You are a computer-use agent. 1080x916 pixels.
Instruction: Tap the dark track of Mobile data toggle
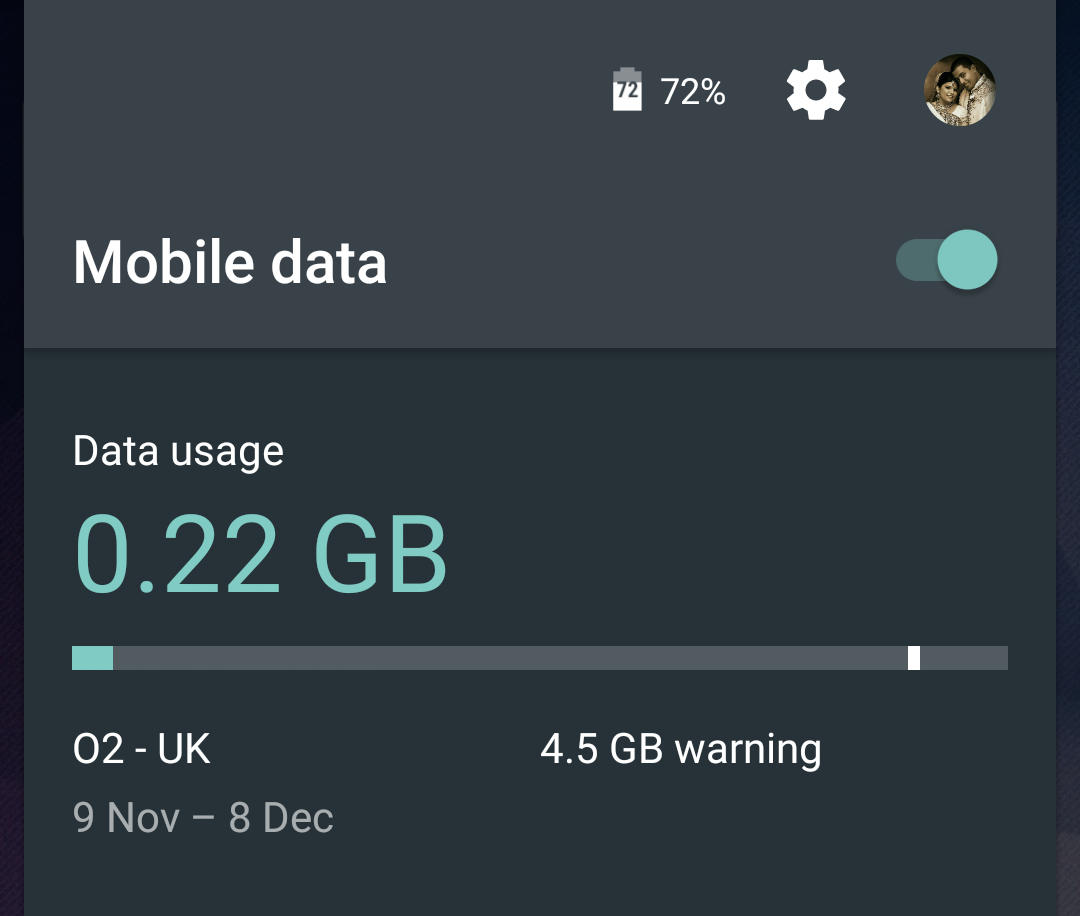coord(916,260)
